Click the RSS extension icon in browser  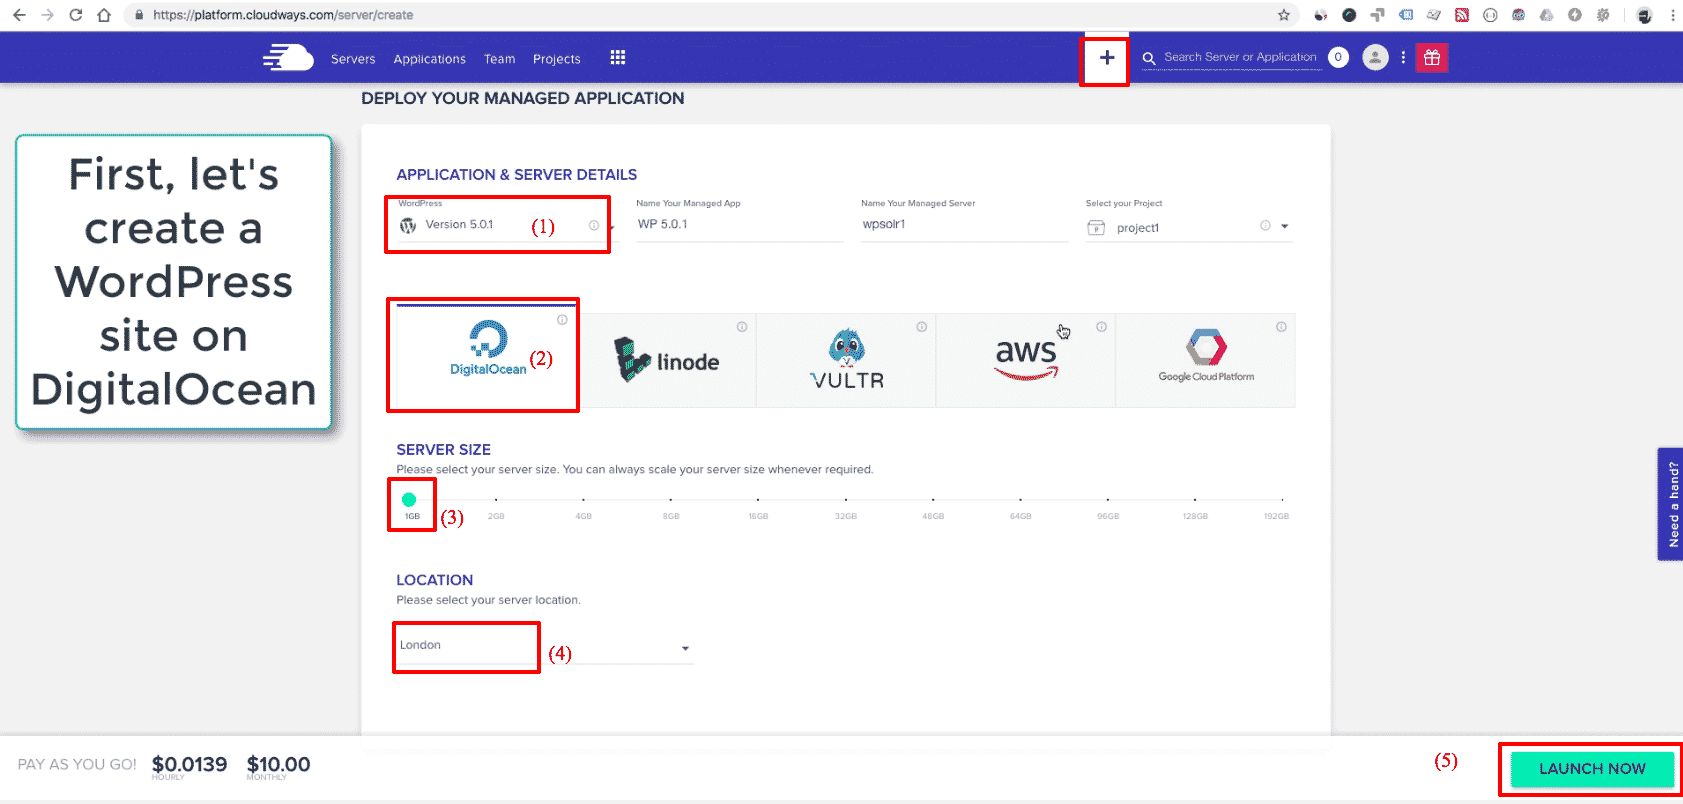click(x=1462, y=15)
